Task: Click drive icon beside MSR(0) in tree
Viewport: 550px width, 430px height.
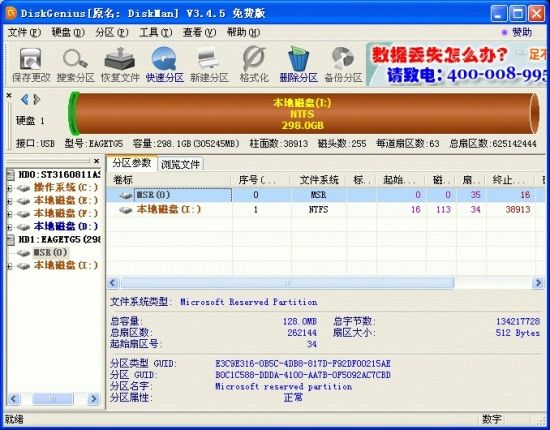Action: 24,253
